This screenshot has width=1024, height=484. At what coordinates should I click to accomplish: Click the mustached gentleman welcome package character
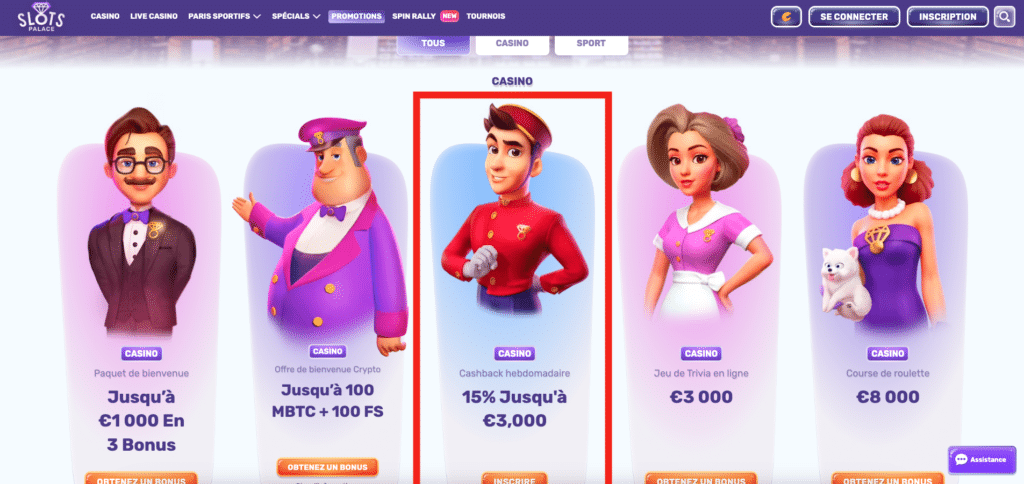[x=141, y=222]
